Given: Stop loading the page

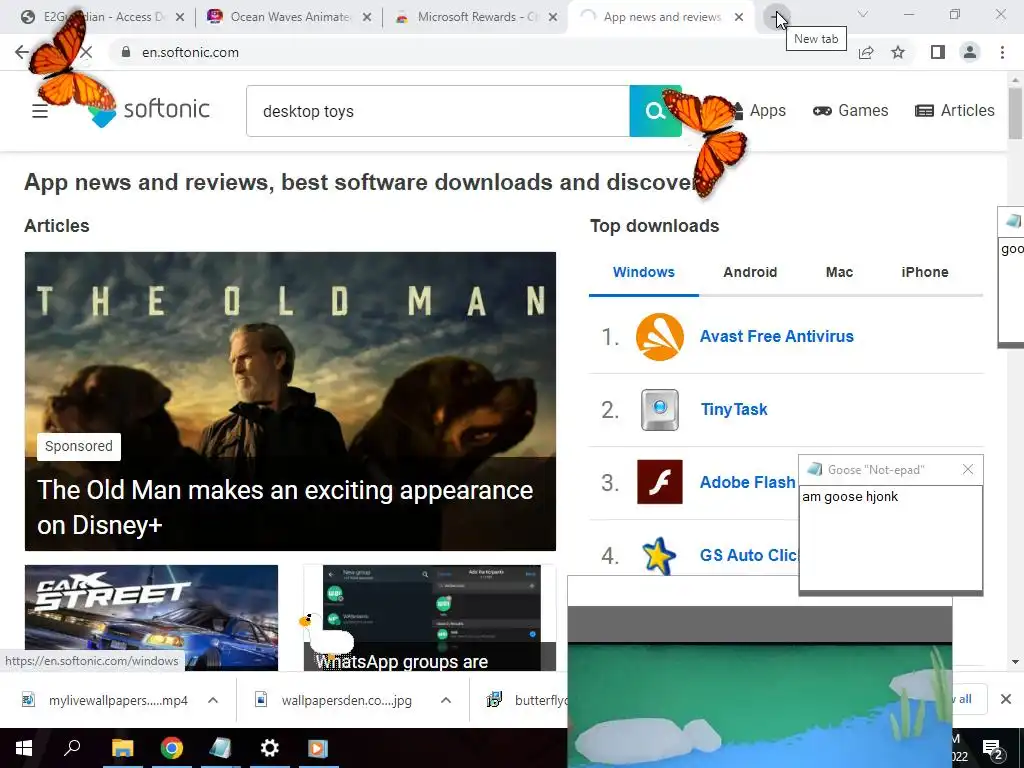Looking at the screenshot, I should 86,52.
